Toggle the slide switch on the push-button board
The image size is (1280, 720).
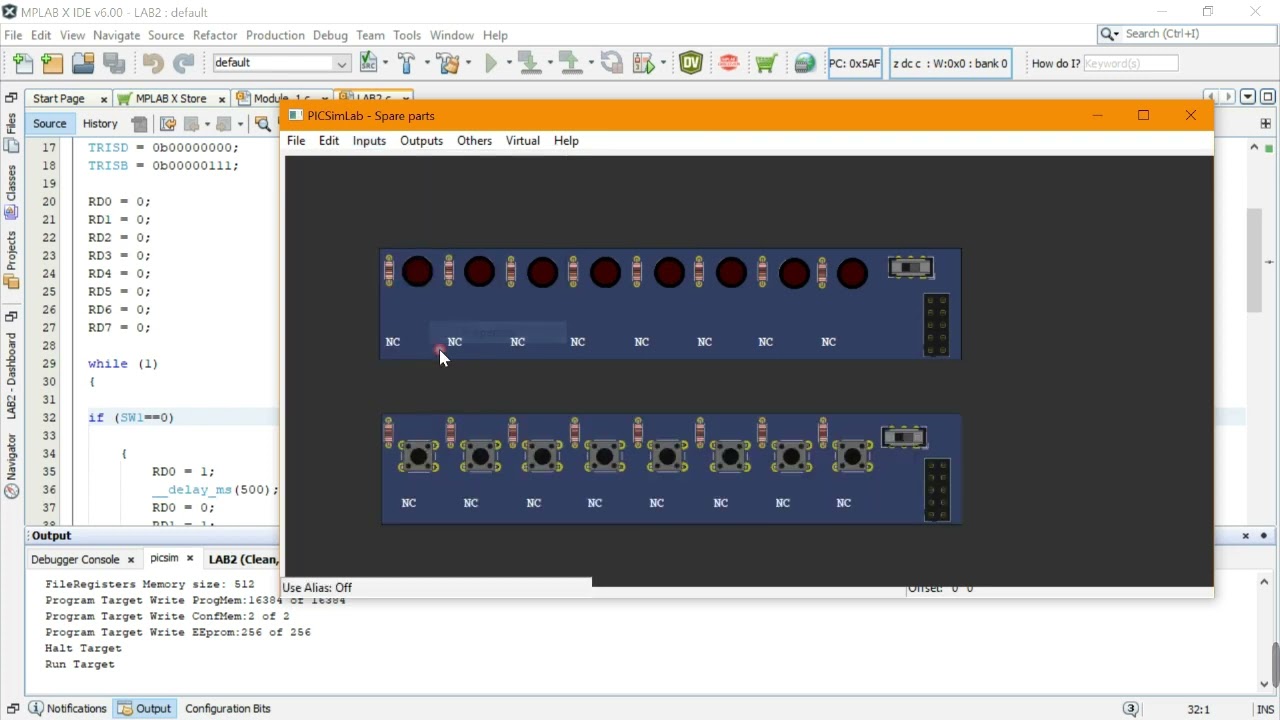(904, 437)
